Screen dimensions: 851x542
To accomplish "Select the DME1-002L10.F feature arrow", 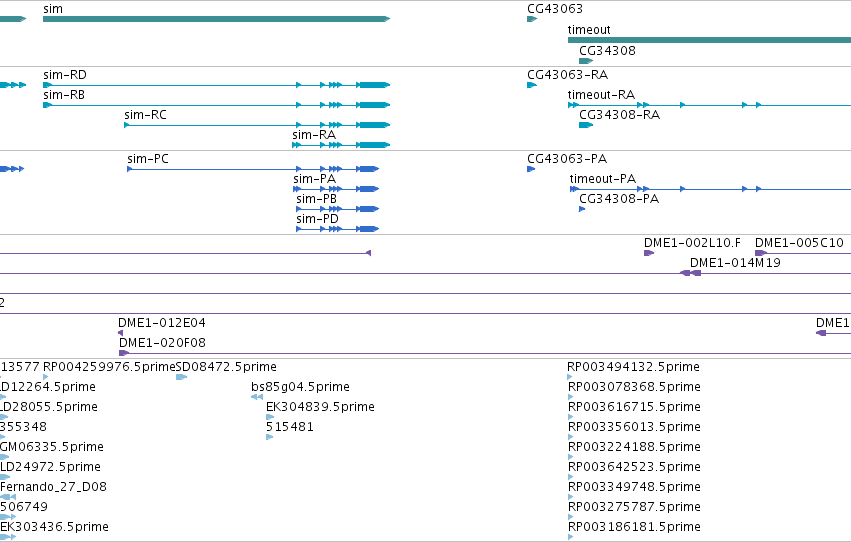I will pos(649,253).
